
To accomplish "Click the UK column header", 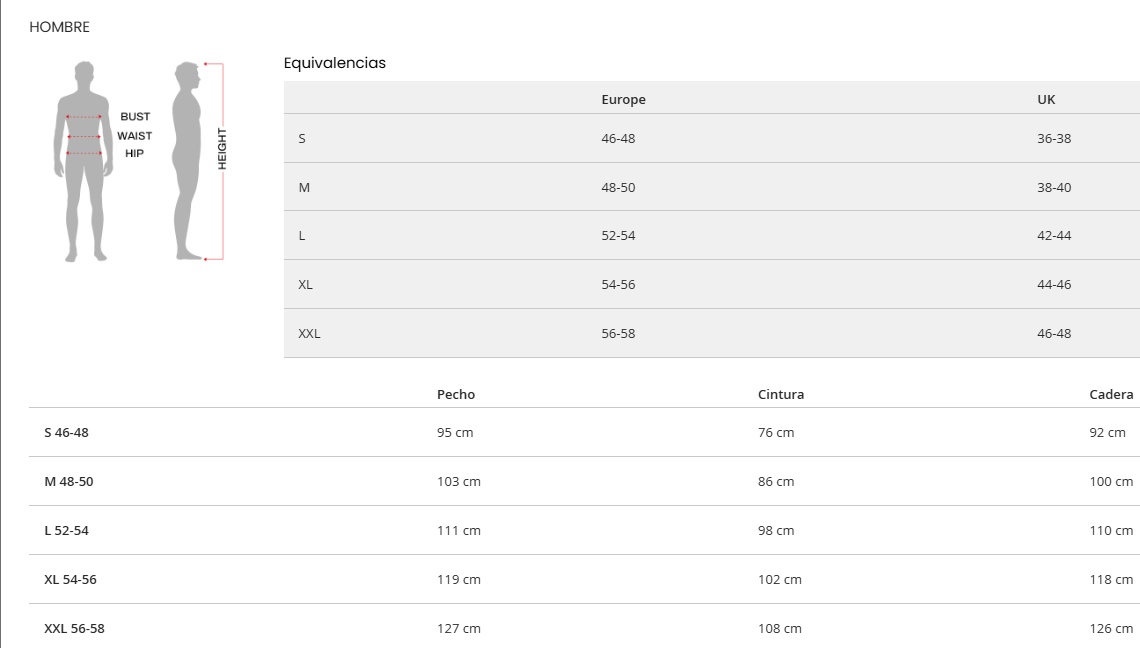I will click(1045, 100).
